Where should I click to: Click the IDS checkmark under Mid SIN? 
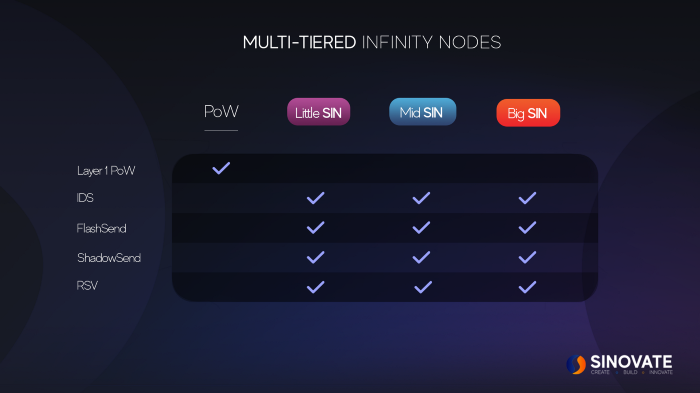click(x=421, y=198)
